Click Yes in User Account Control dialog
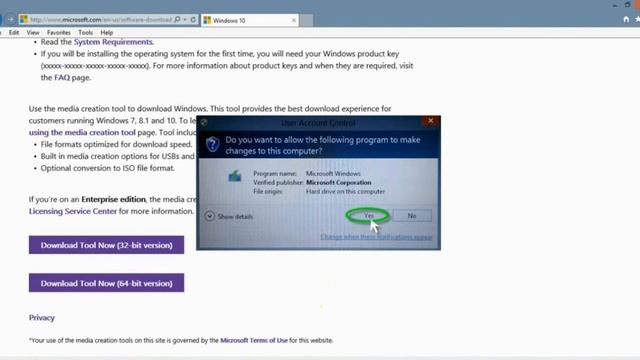Screen dimensions: 640x360 [x=369, y=216]
